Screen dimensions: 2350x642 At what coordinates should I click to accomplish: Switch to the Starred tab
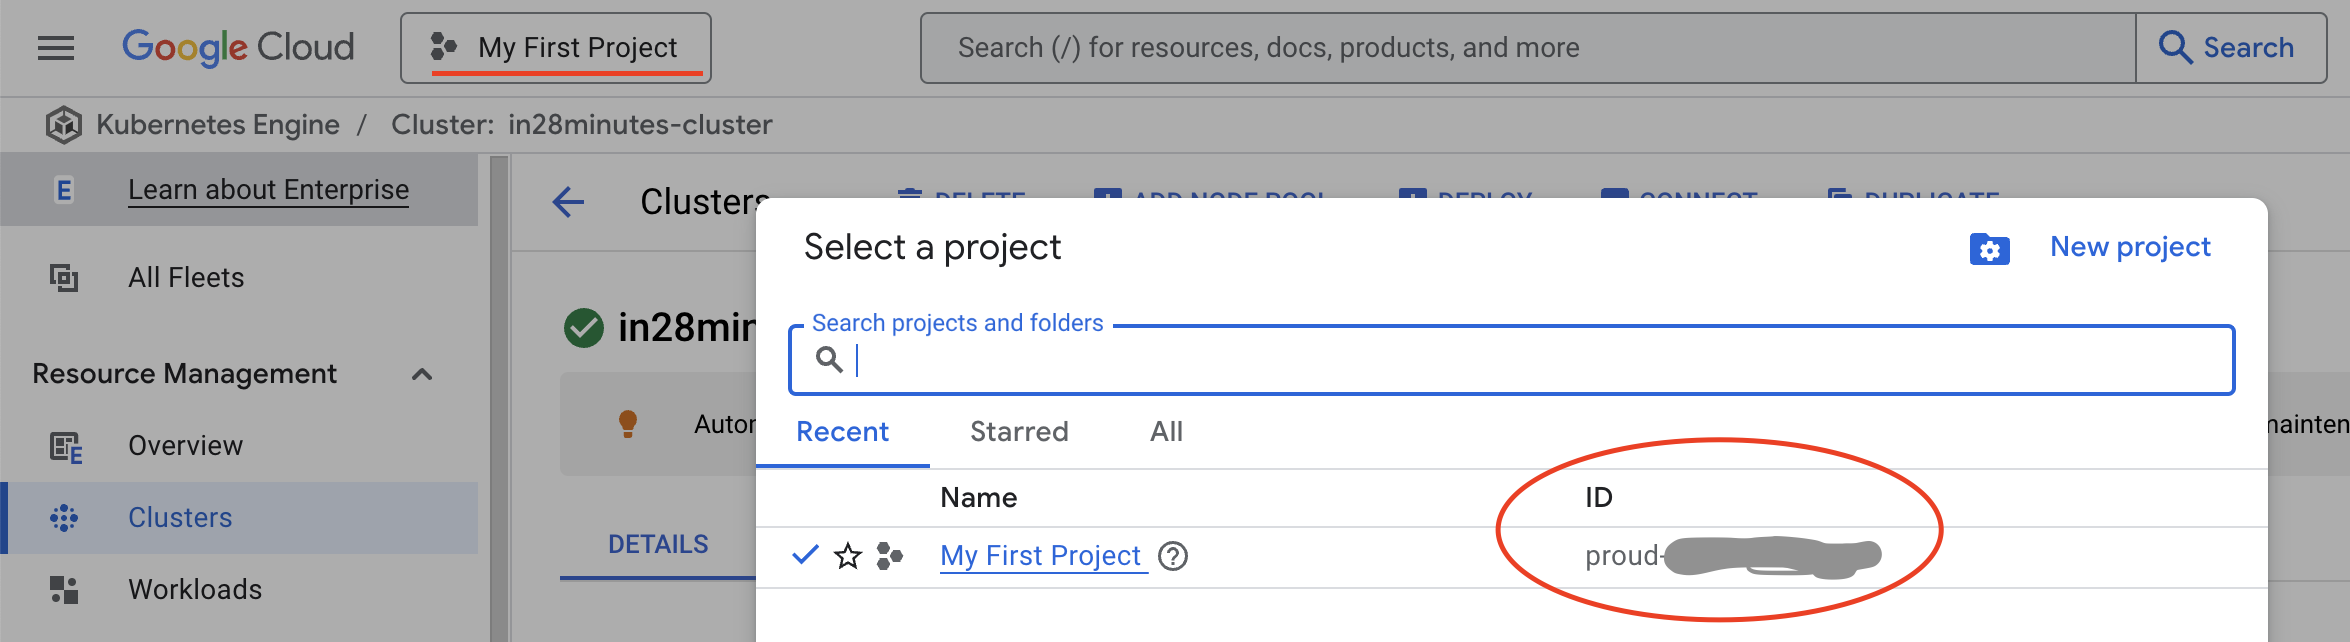(1019, 432)
